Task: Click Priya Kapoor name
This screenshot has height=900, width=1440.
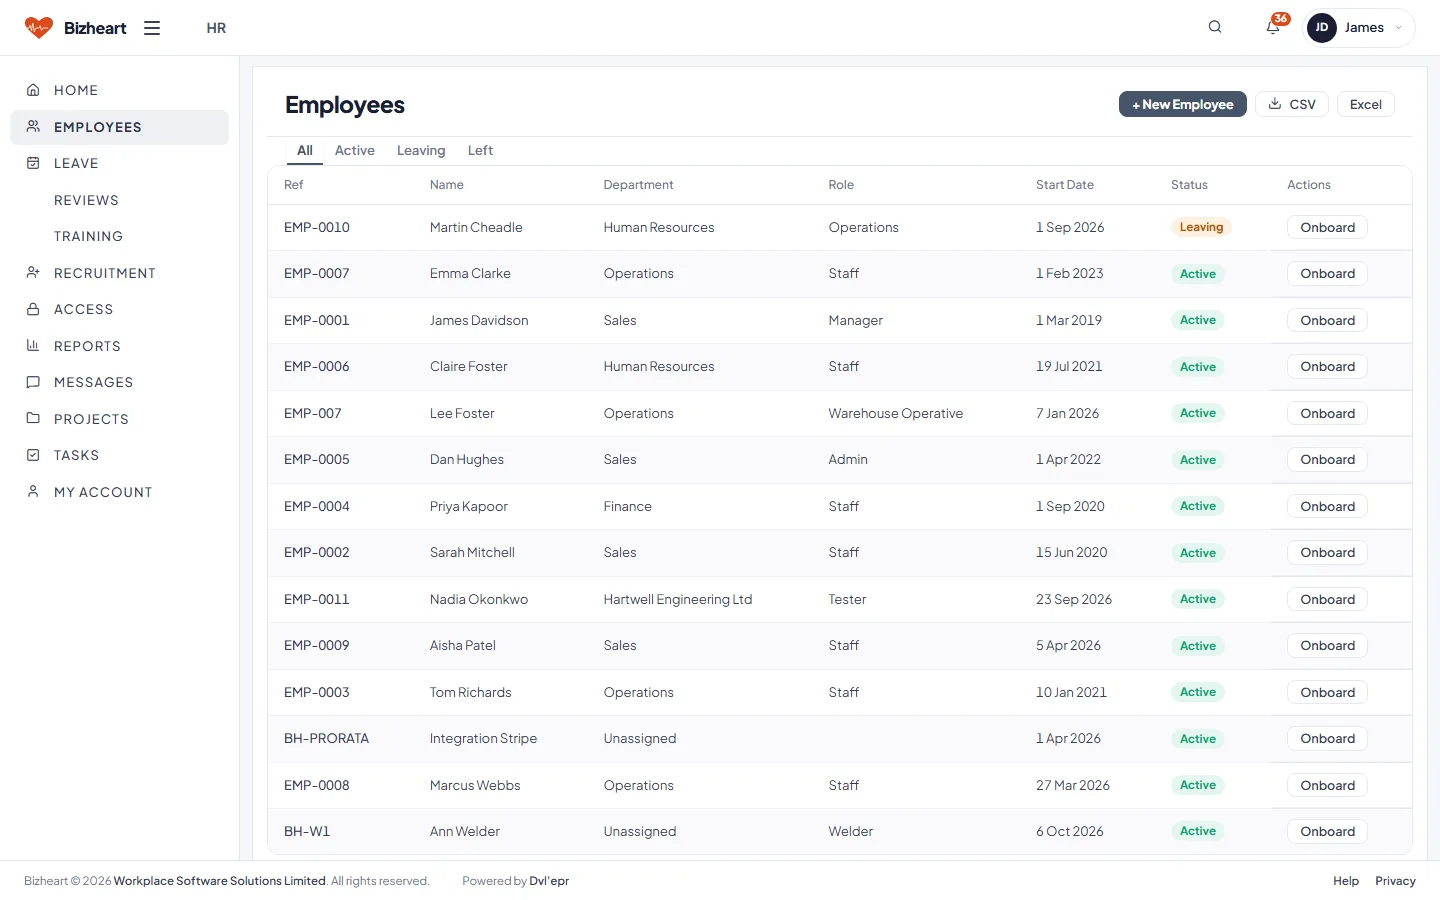Action: (x=468, y=506)
